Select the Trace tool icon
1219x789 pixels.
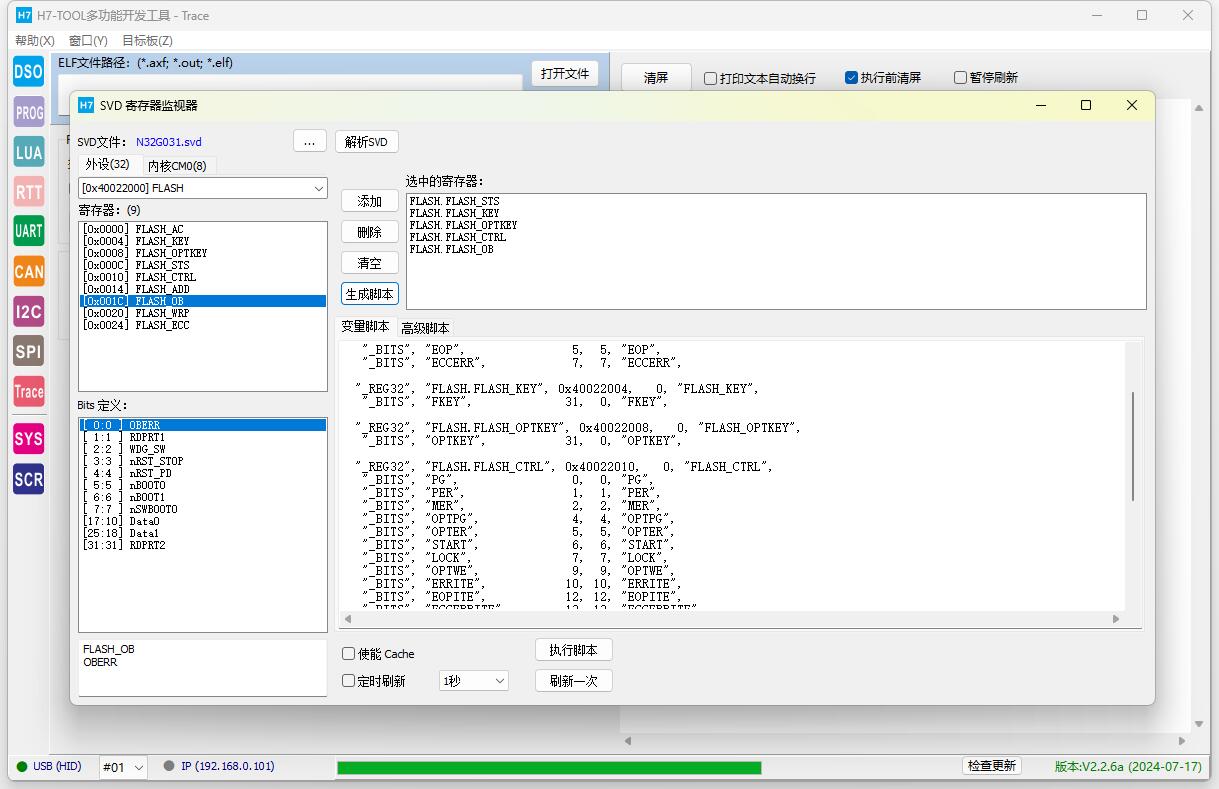point(29,392)
